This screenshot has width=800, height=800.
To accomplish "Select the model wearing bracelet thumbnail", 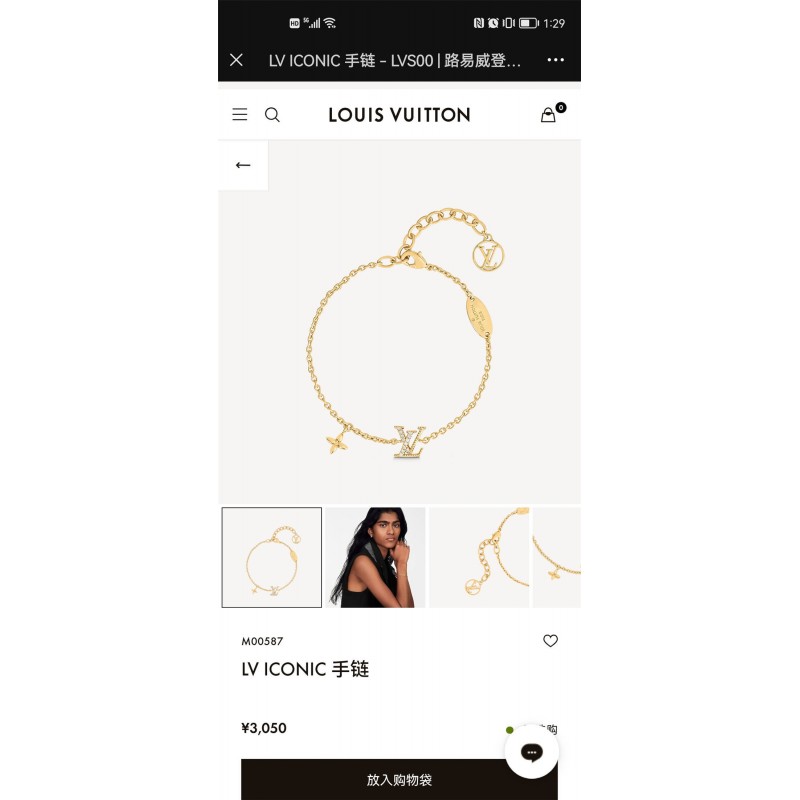I will (376, 557).
